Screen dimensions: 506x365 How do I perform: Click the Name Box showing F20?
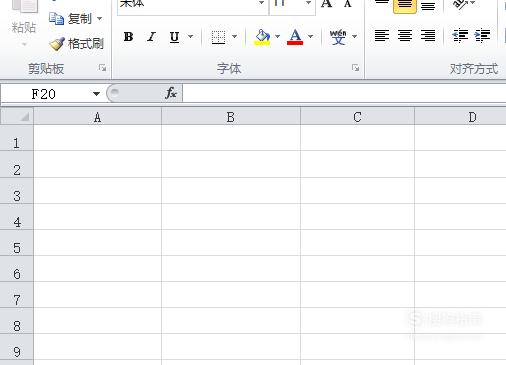pos(43,94)
